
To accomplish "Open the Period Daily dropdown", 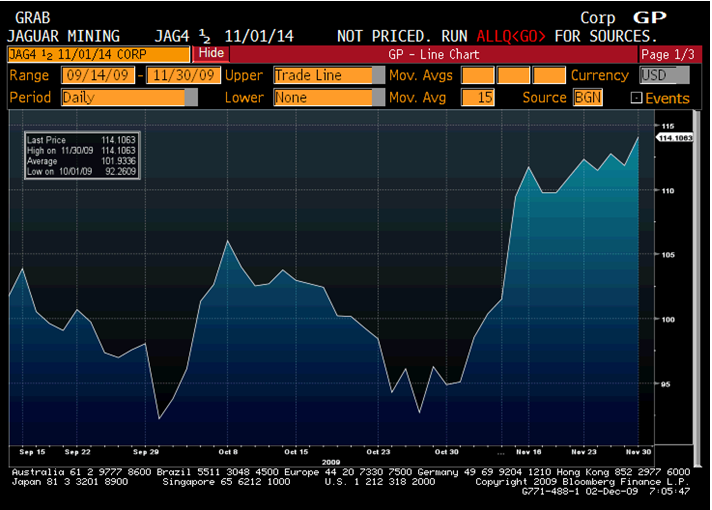I will click(128, 98).
